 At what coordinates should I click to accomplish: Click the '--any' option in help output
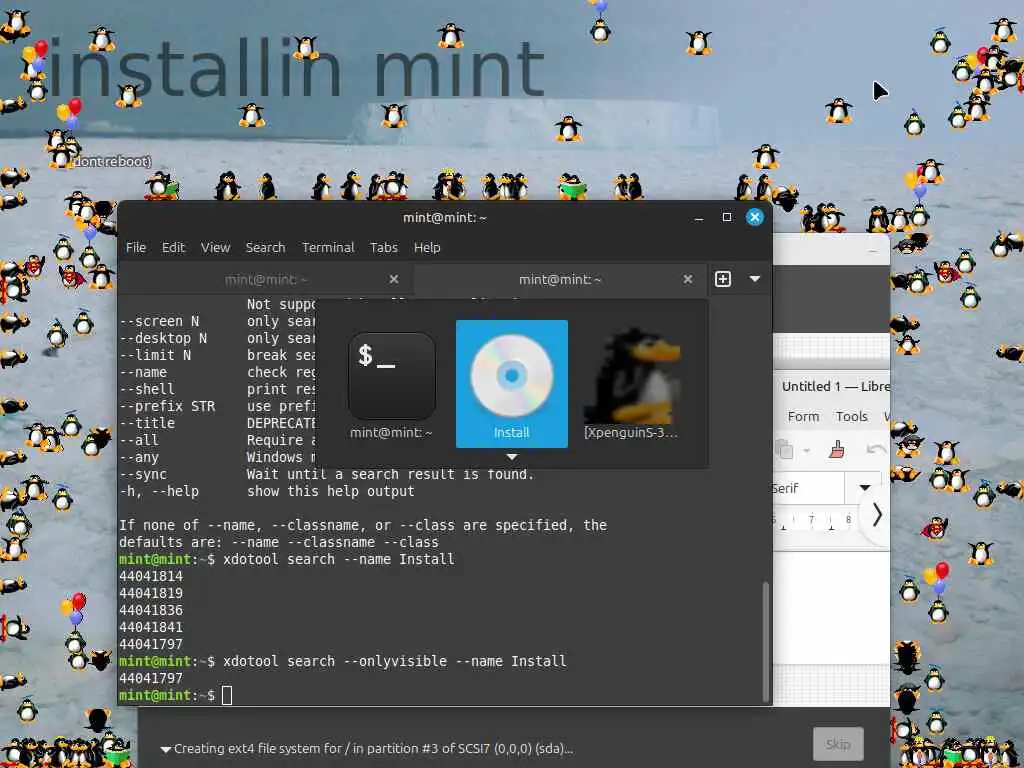point(139,457)
